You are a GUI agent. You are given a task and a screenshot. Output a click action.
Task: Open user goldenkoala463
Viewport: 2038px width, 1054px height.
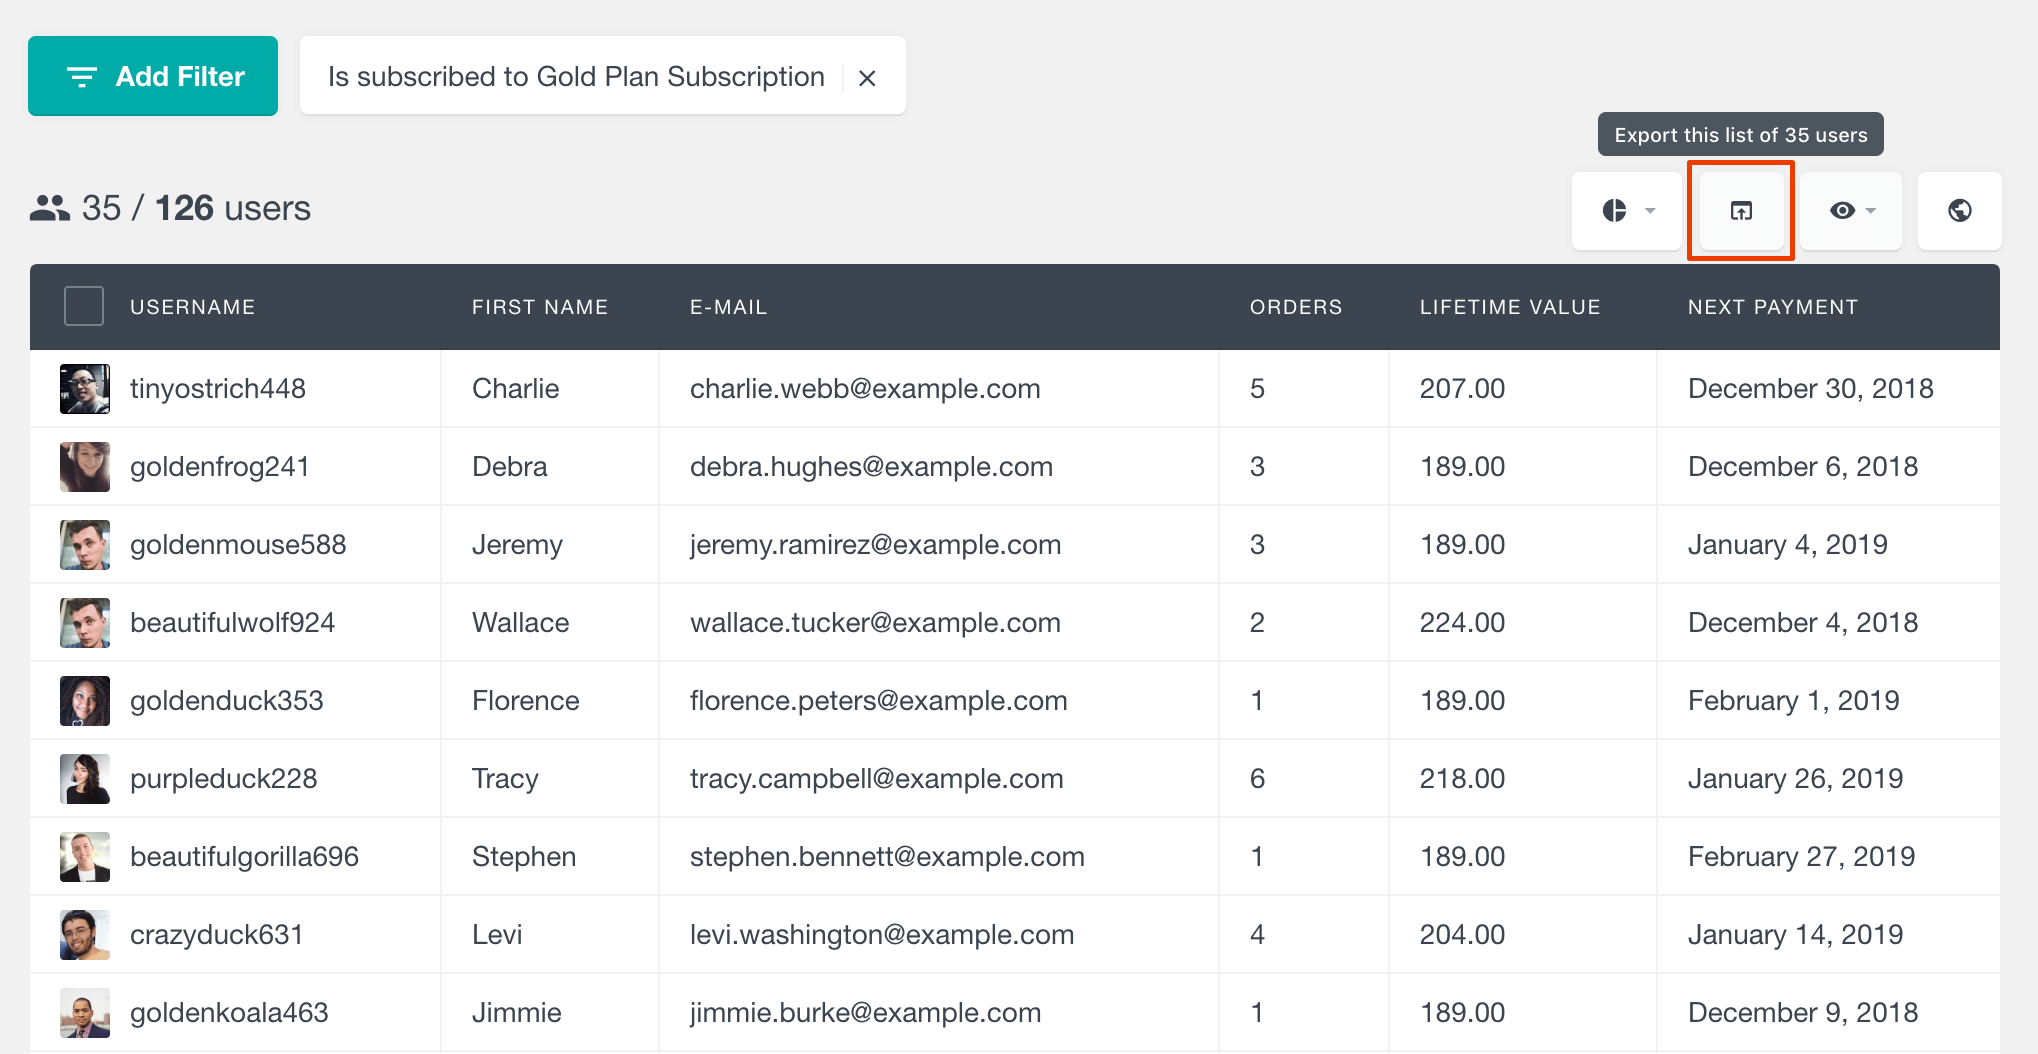(229, 1013)
